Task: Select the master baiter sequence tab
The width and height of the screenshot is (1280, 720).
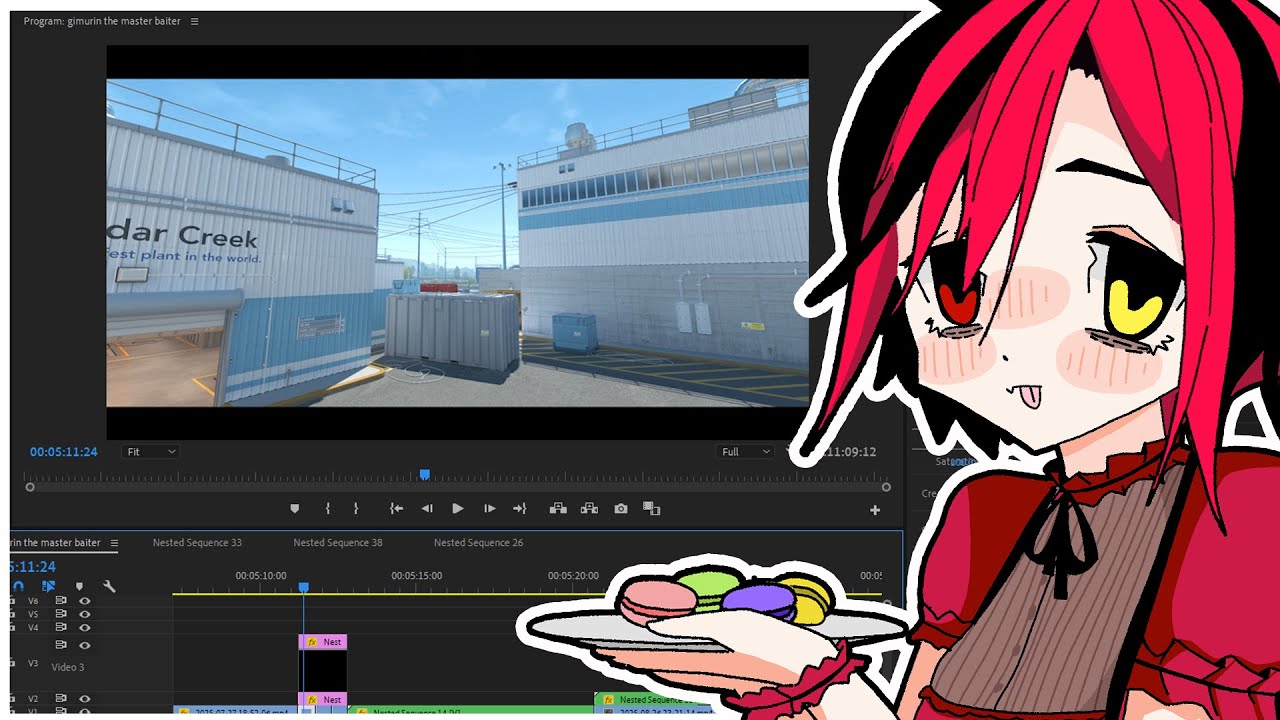Action: [x=56, y=543]
